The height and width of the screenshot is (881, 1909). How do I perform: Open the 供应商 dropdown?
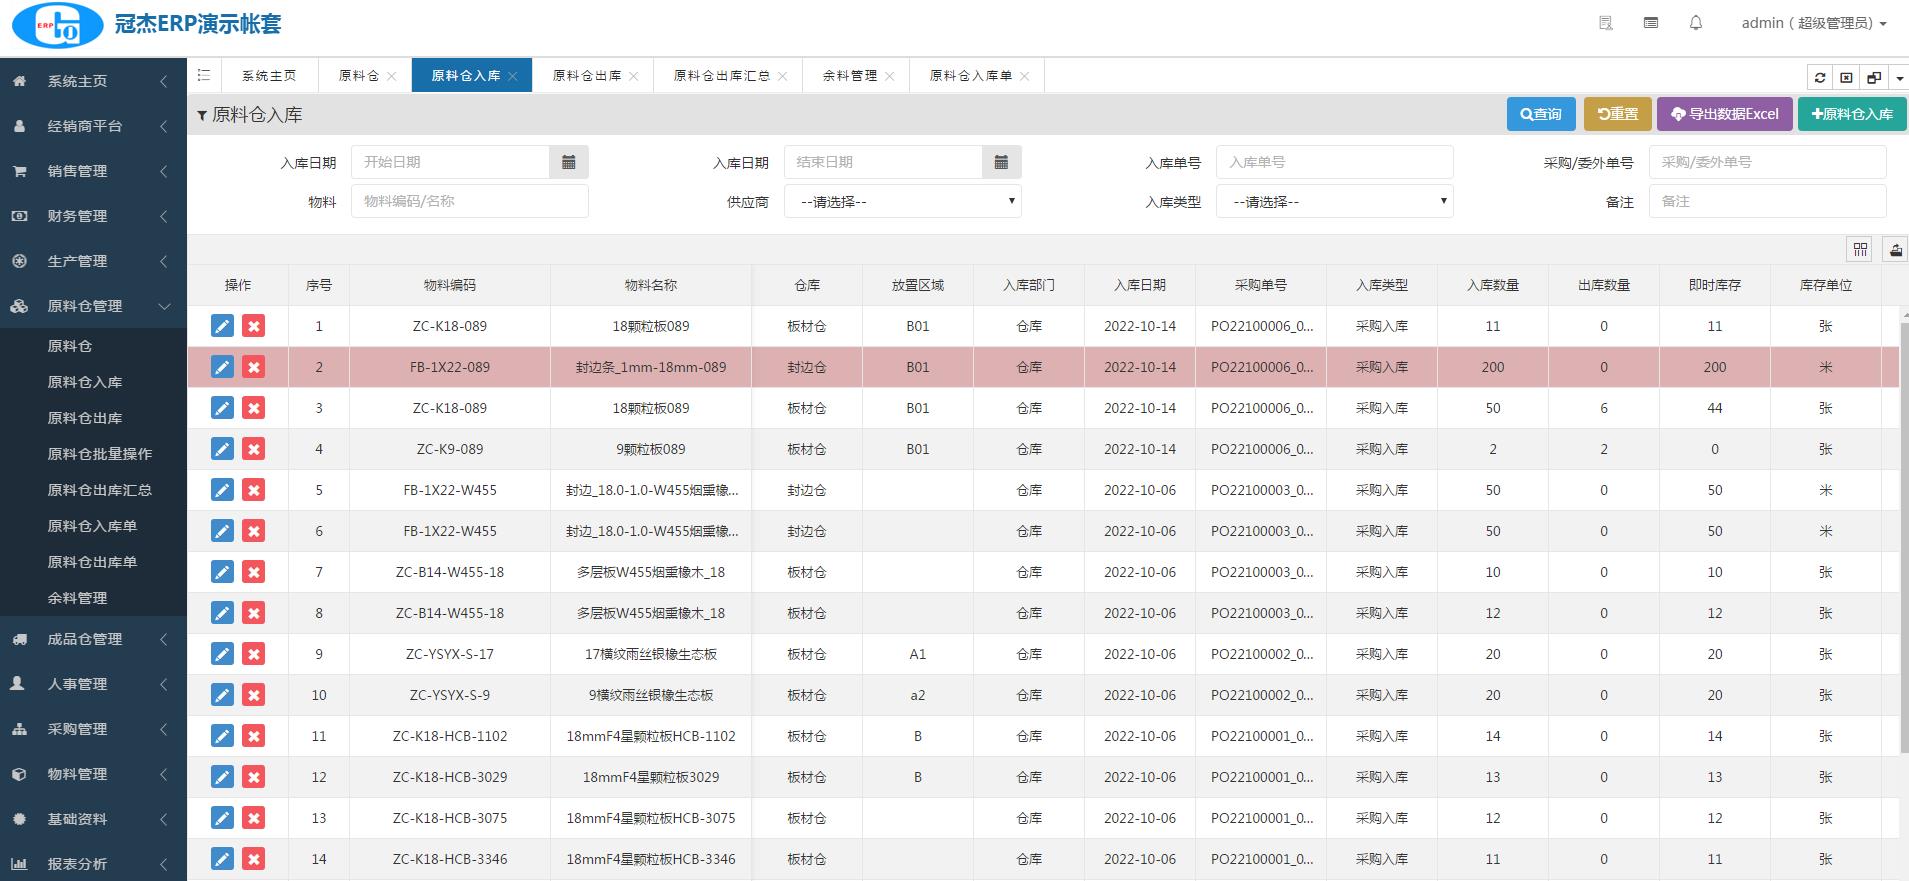click(902, 202)
